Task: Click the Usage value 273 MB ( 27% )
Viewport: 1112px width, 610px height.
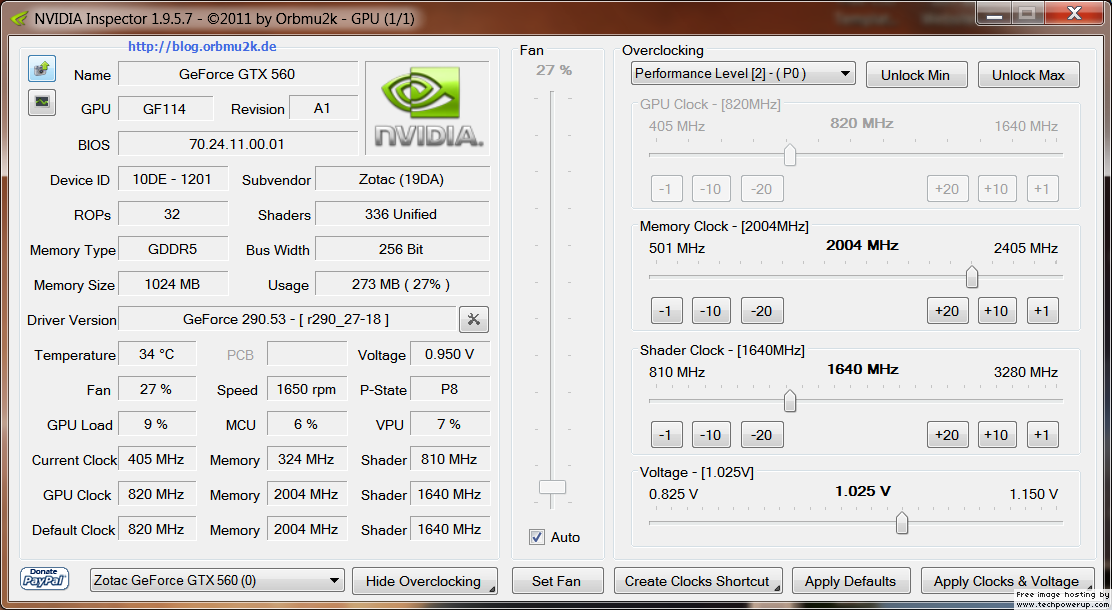Action: 402,284
